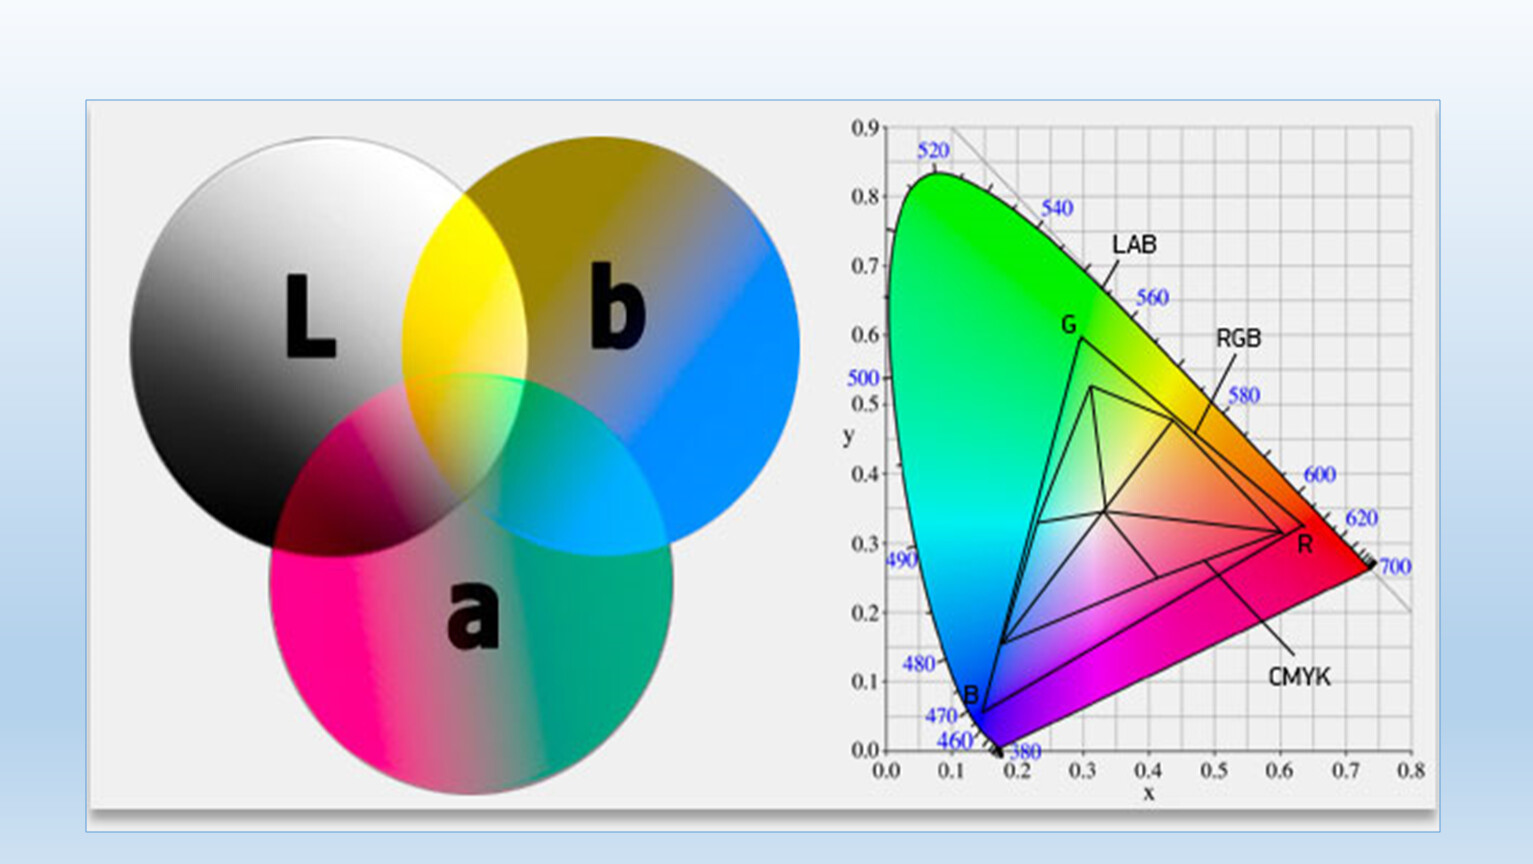The width and height of the screenshot is (1533, 864).
Task: Click the LAB label on the chromaticity diagram
Action: [1134, 245]
